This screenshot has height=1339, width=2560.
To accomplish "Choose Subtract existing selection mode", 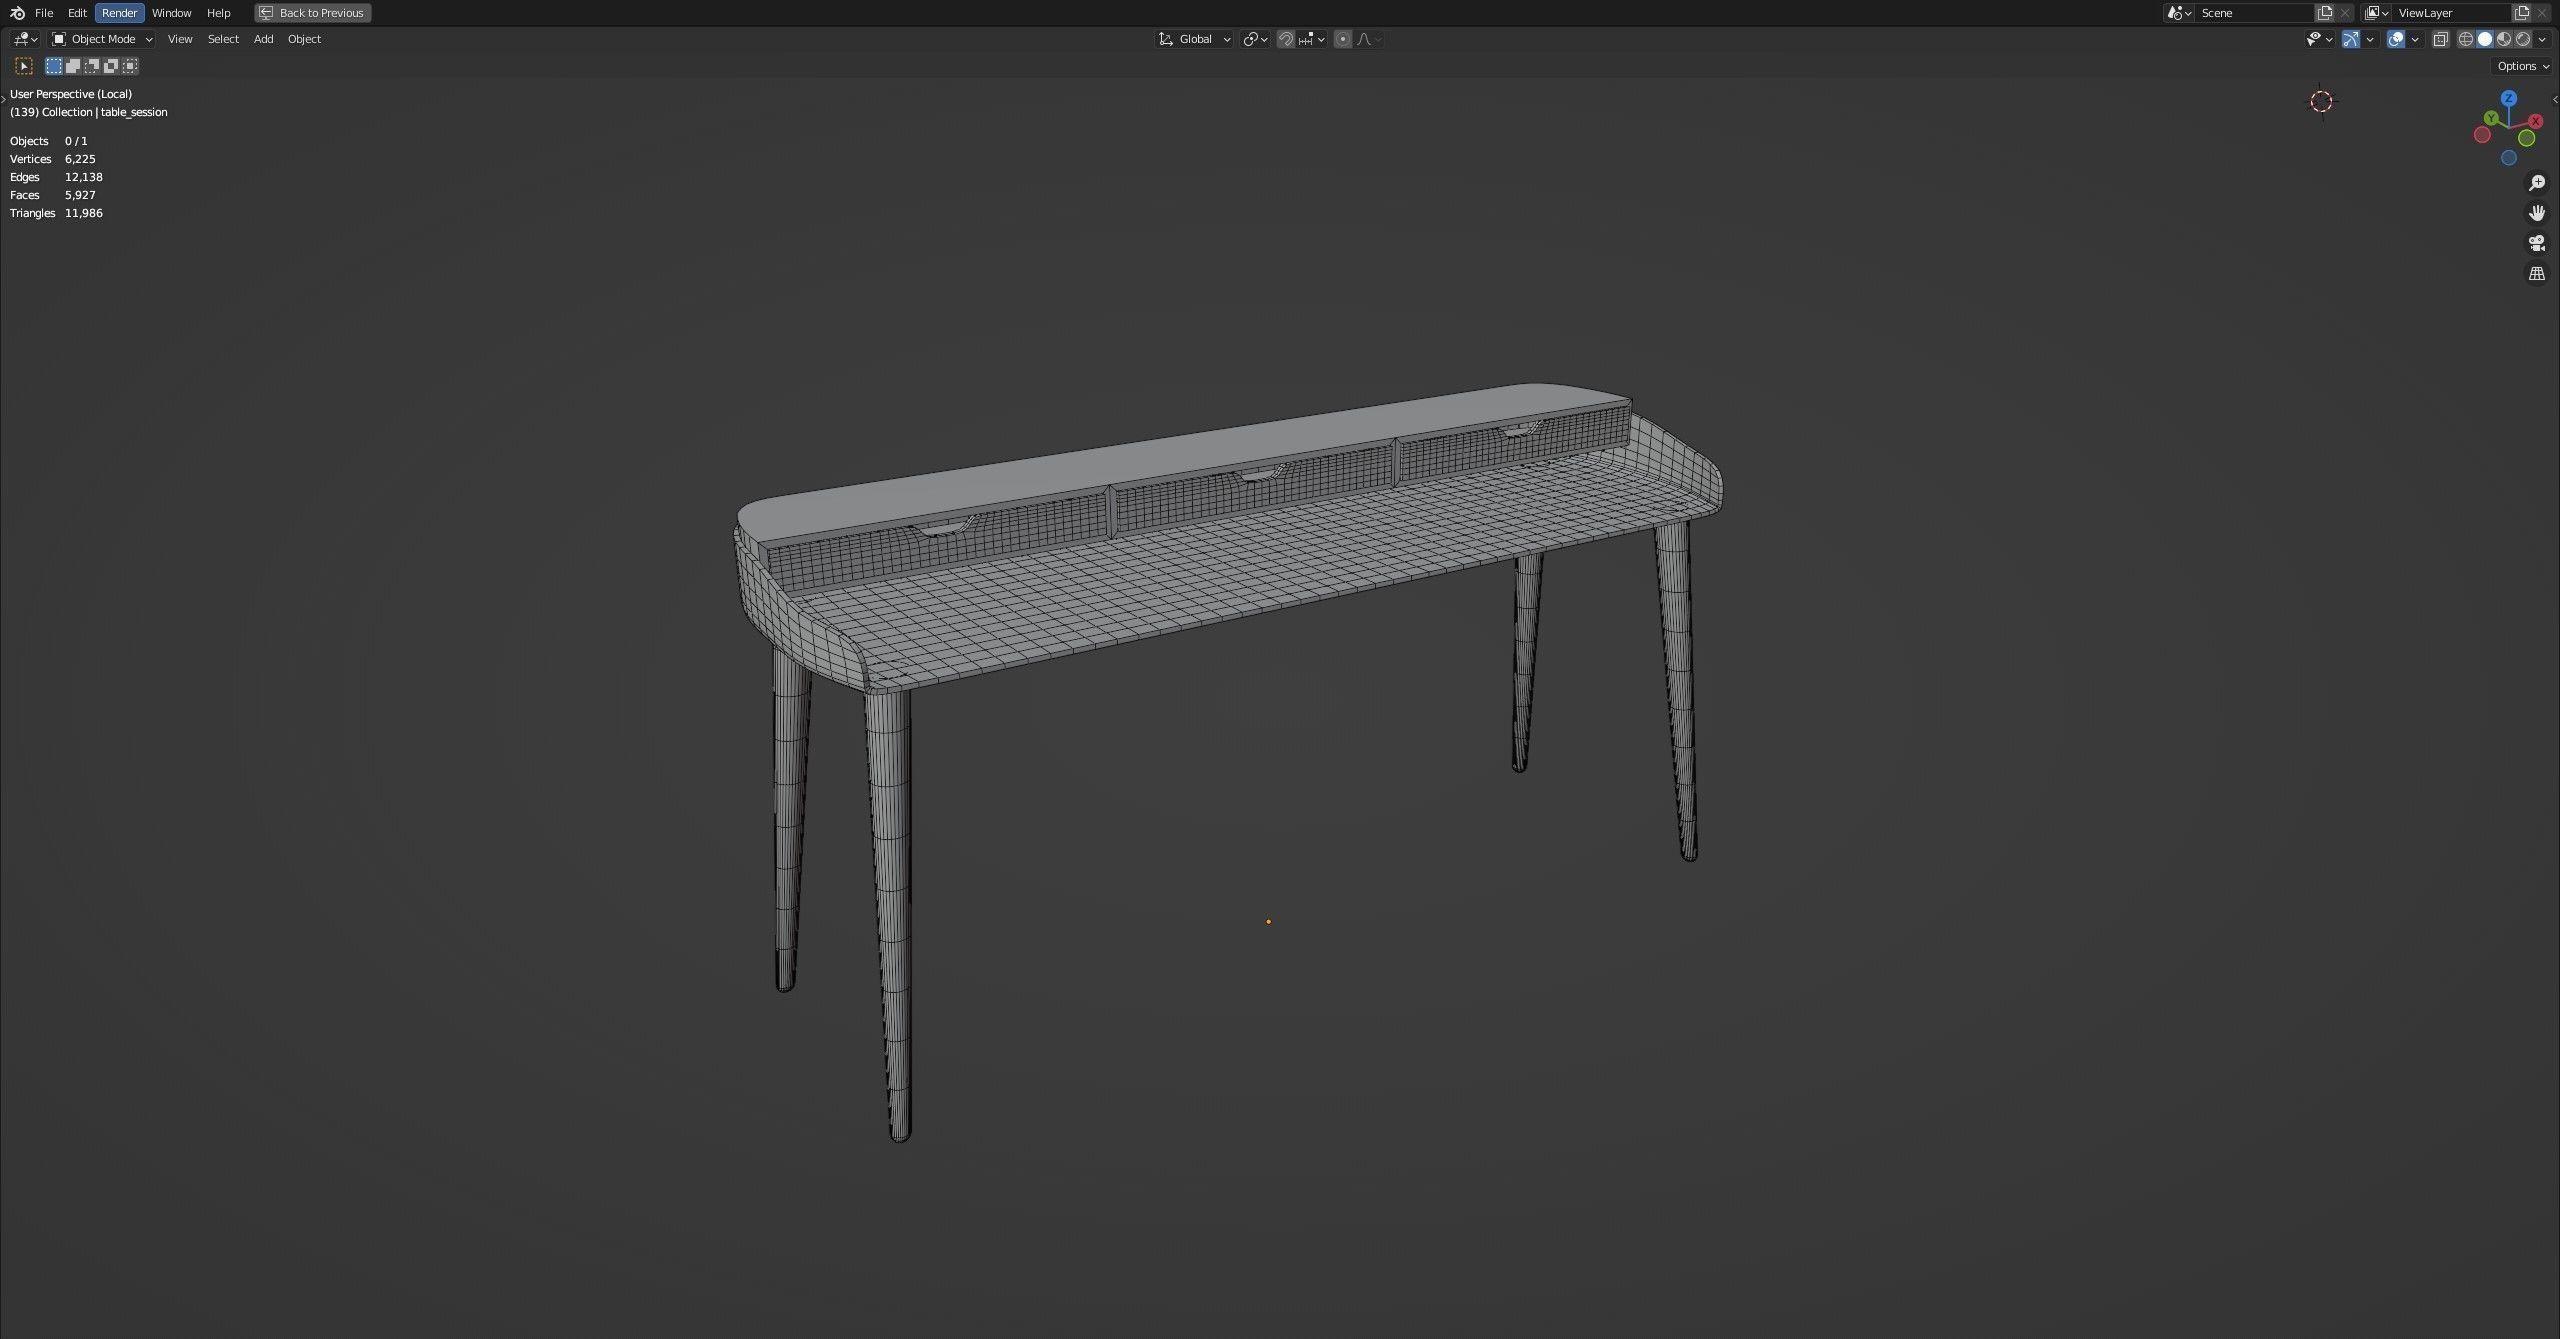I will pyautogui.click(x=92, y=66).
